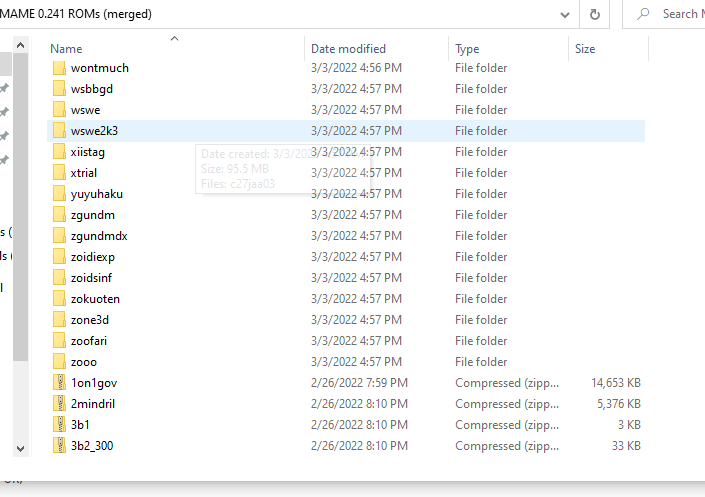This screenshot has height=497, width=705.
Task: Click the wontmuch folder icon
Action: 59,68
